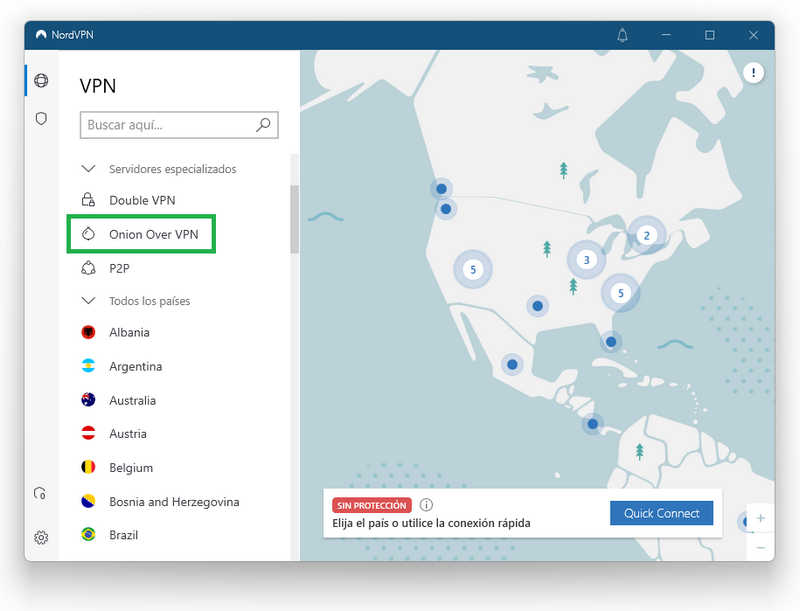Click the magnifying glass search icon
Image resolution: width=800 pixels, height=611 pixels.
click(x=263, y=124)
